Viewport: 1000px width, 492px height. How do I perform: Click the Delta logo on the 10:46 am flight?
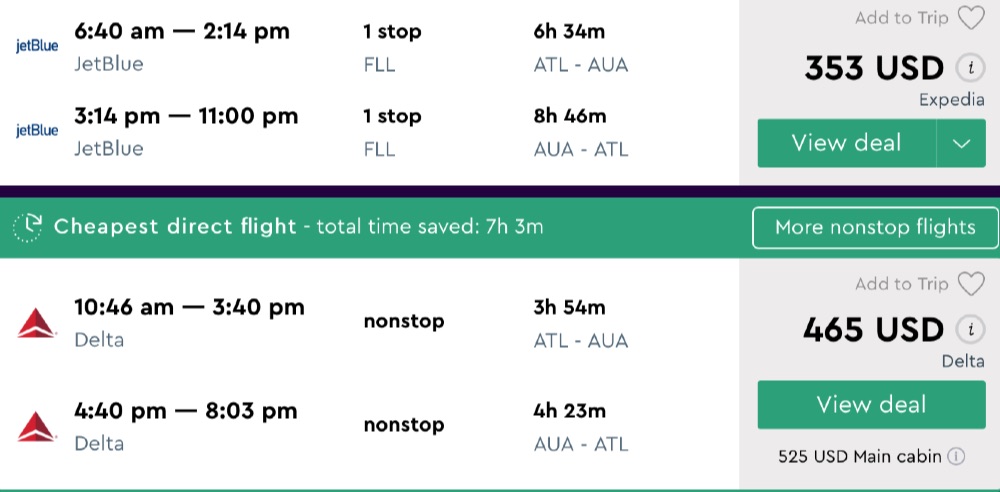tap(37, 323)
